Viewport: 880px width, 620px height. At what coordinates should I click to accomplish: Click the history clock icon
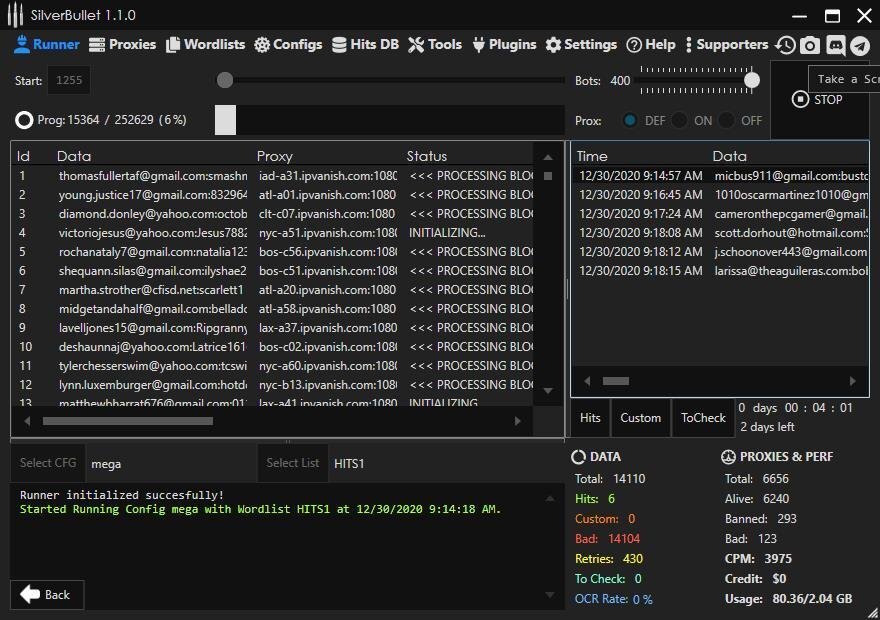786,45
